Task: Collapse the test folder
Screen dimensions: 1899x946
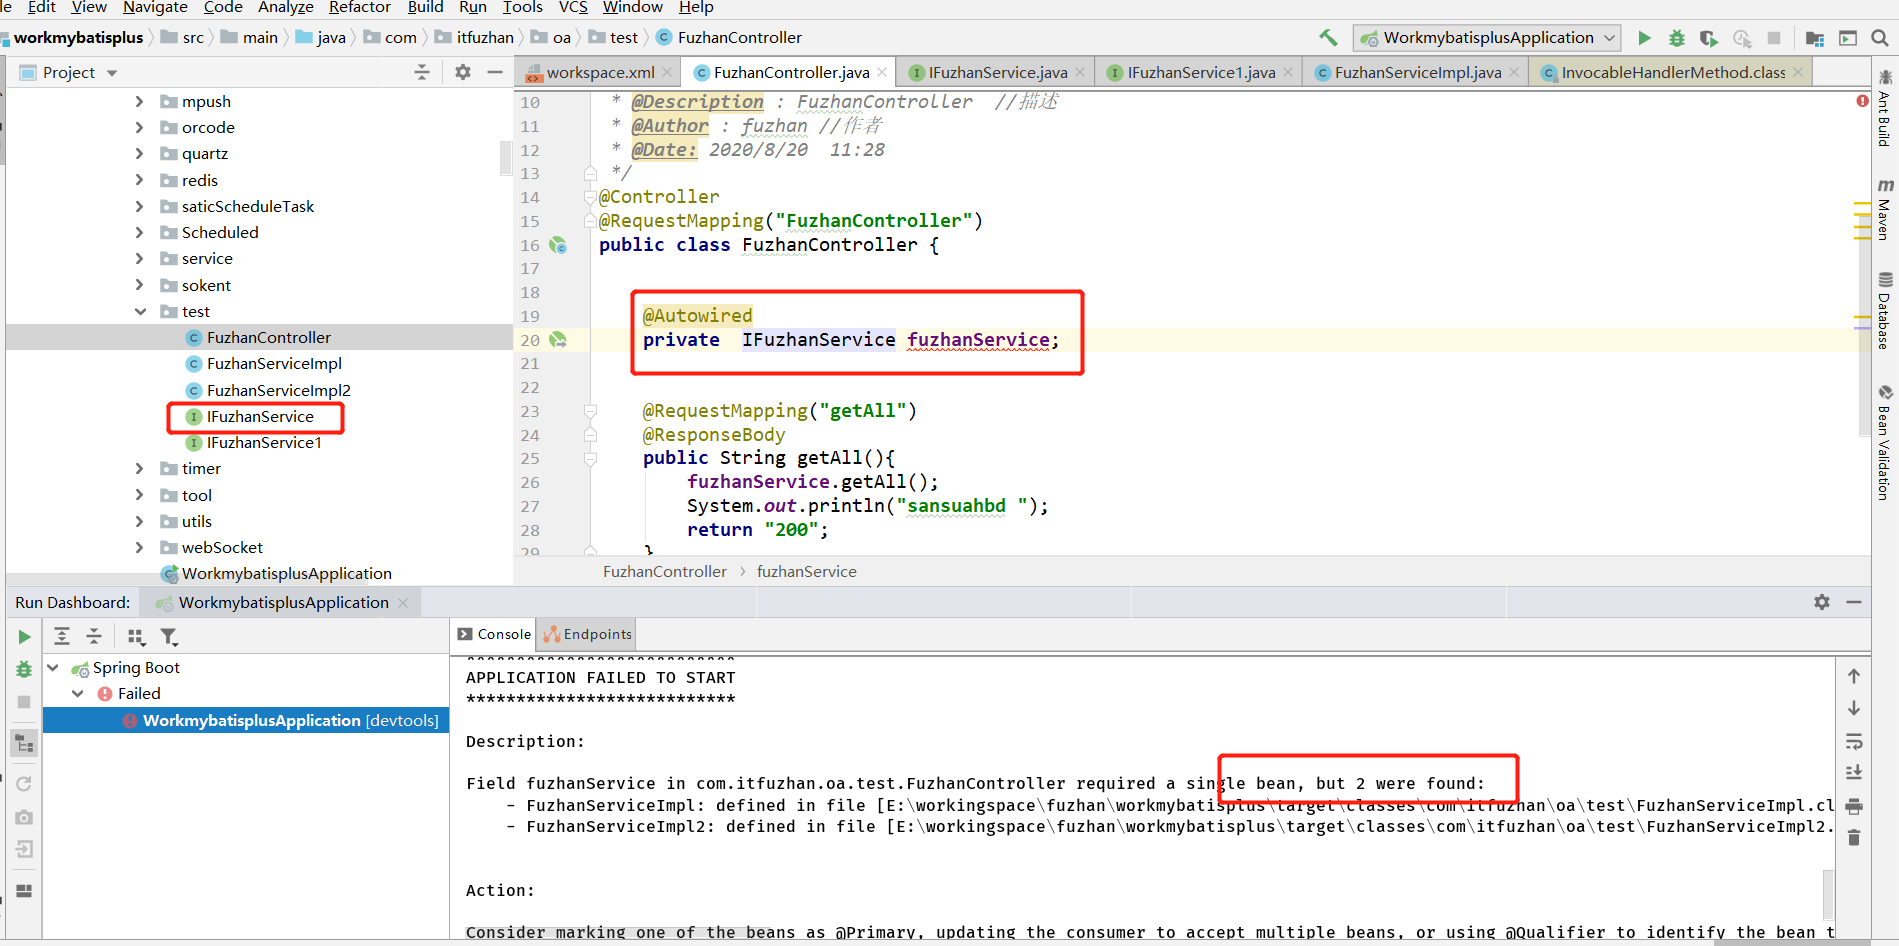Action: coord(140,311)
